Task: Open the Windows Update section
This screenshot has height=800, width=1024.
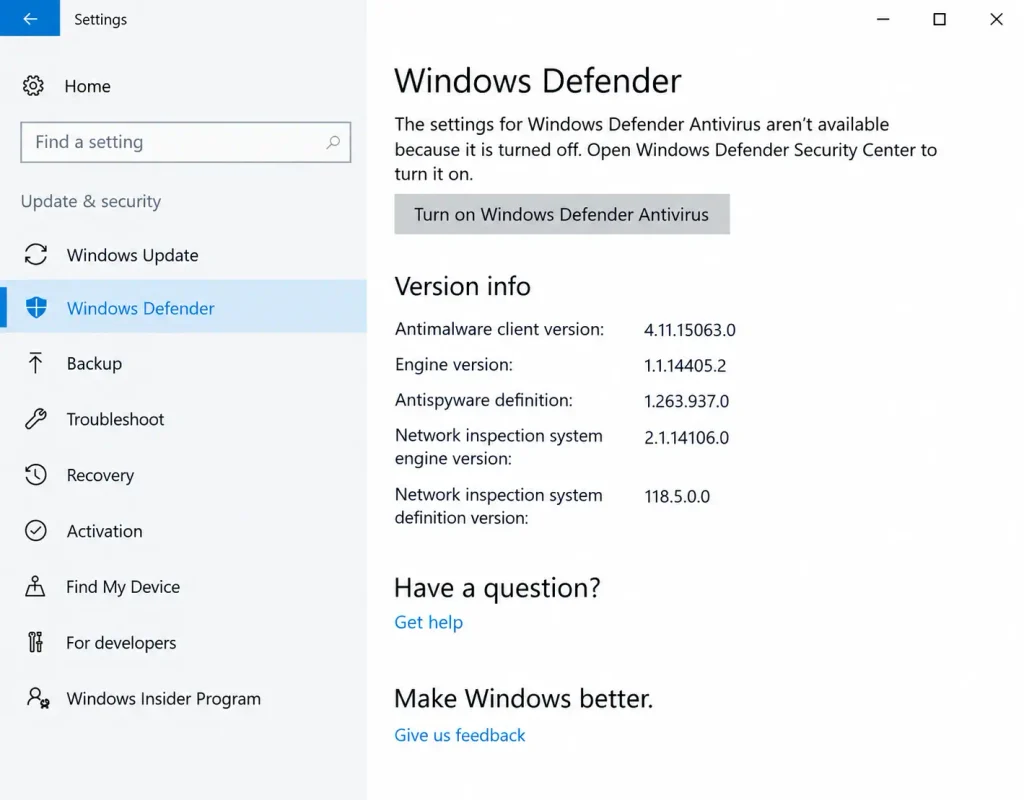Action: pyautogui.click(x=133, y=255)
